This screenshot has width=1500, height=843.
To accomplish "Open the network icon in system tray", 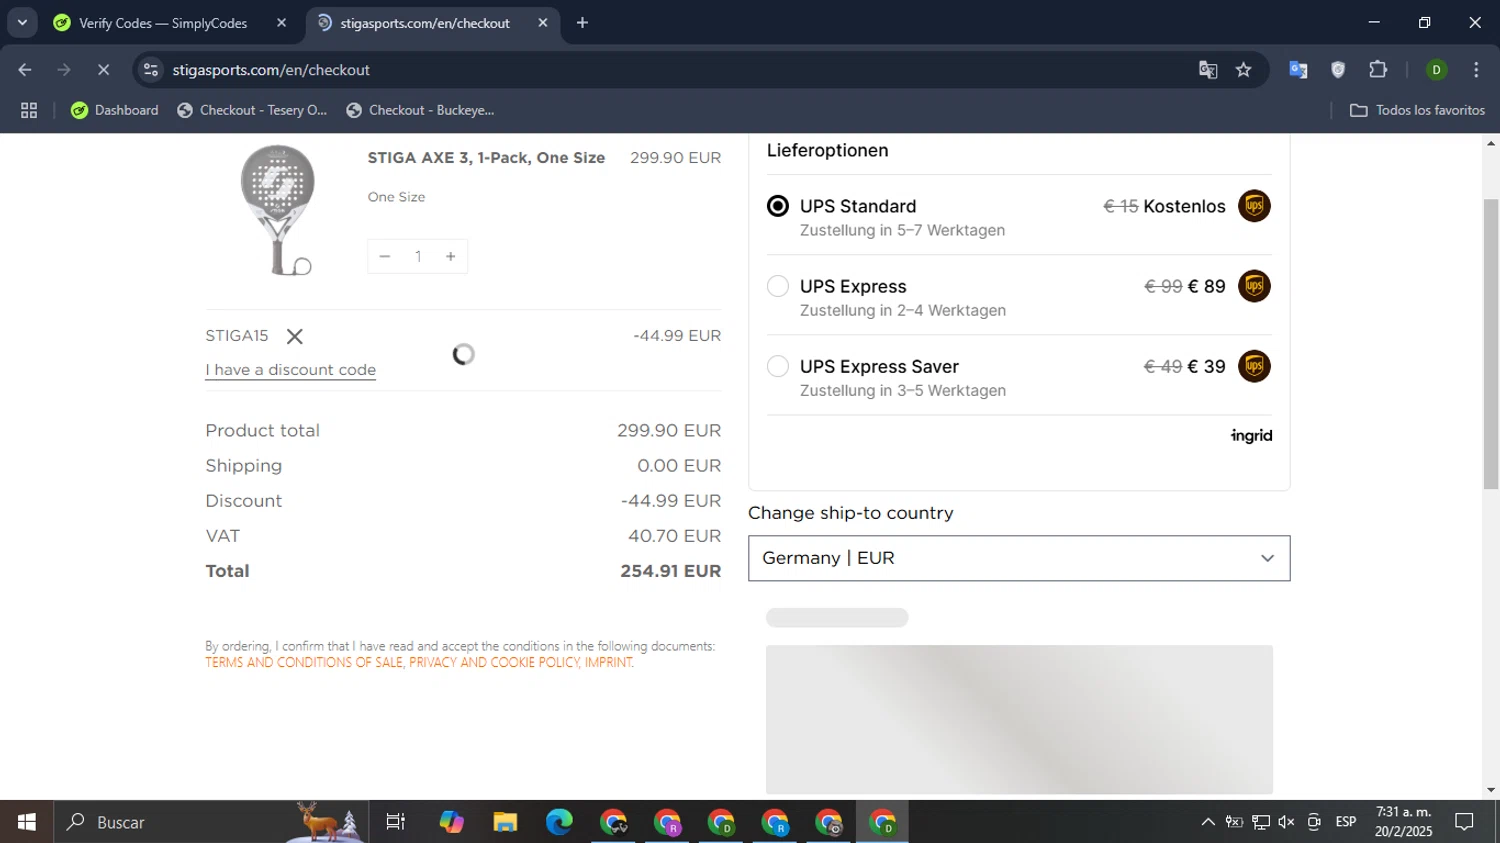I will tap(1261, 822).
